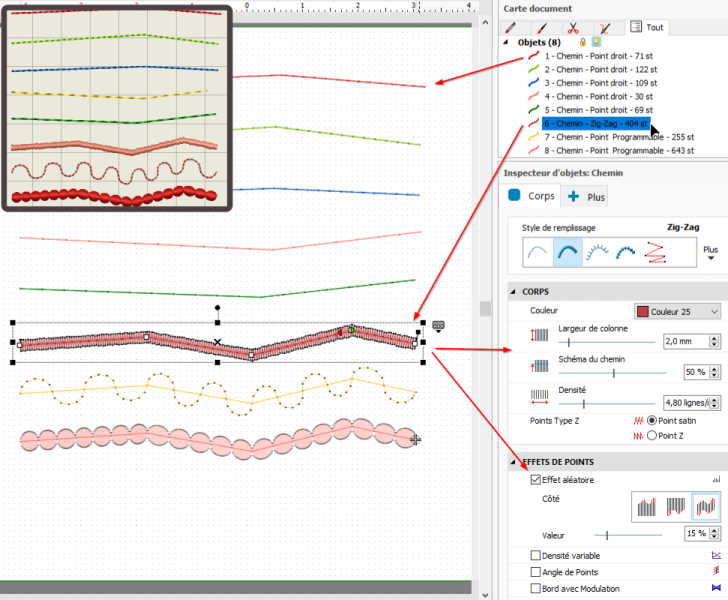Click the Bord avec Modulation bowtie icon
The image size is (728, 600).
coord(716,588)
